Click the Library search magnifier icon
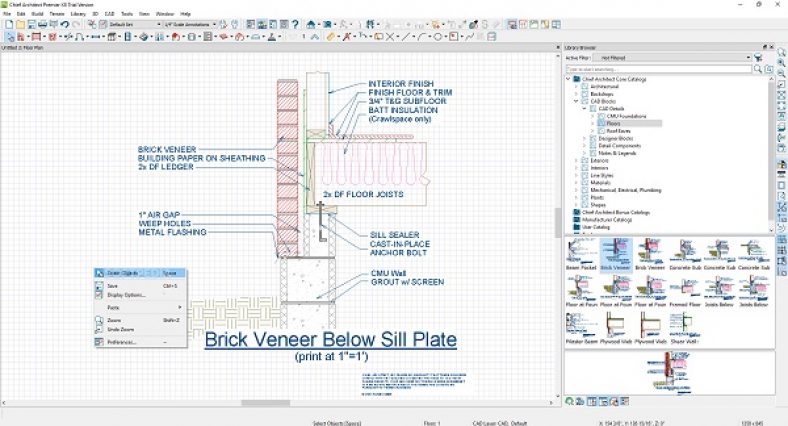The width and height of the screenshot is (788, 426). click(x=758, y=69)
